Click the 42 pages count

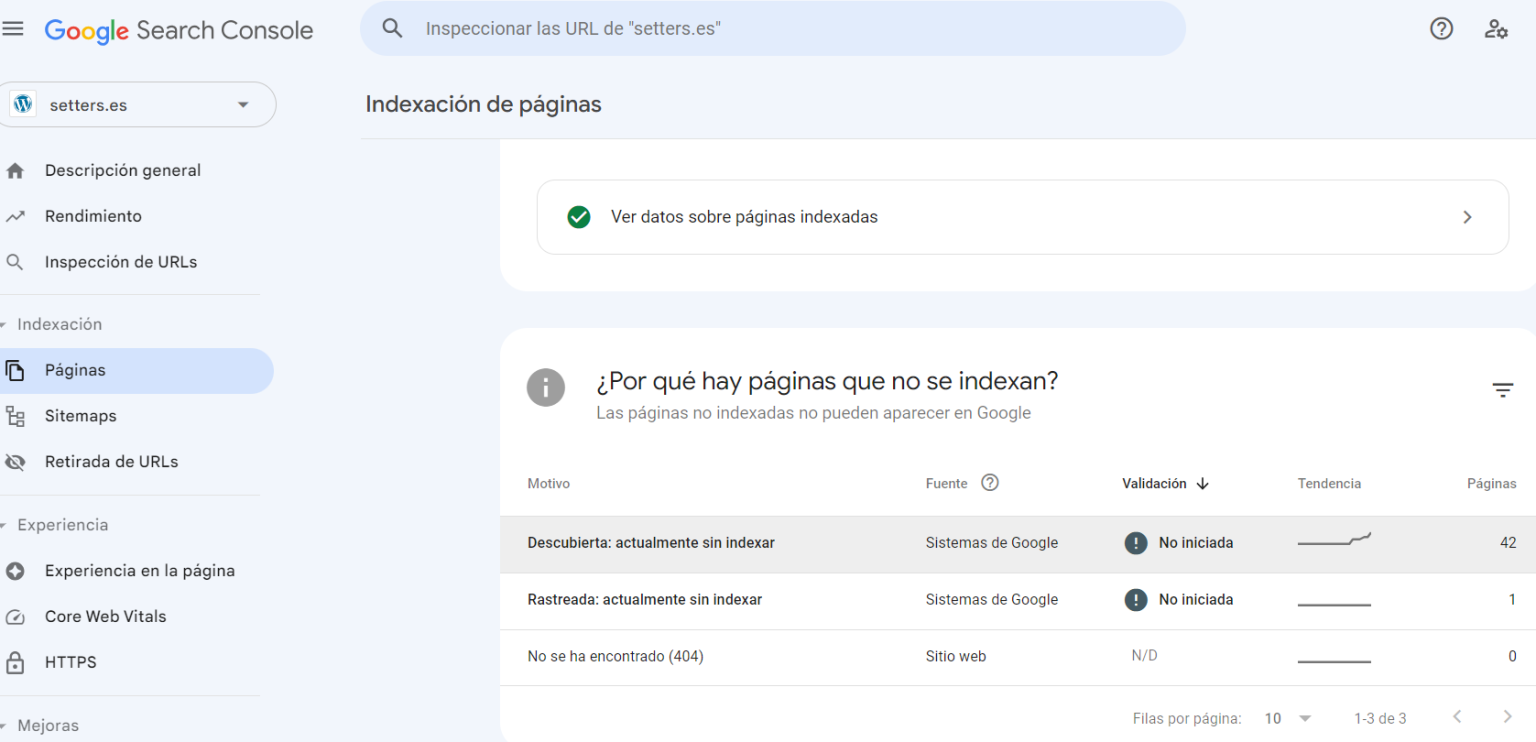(1507, 544)
